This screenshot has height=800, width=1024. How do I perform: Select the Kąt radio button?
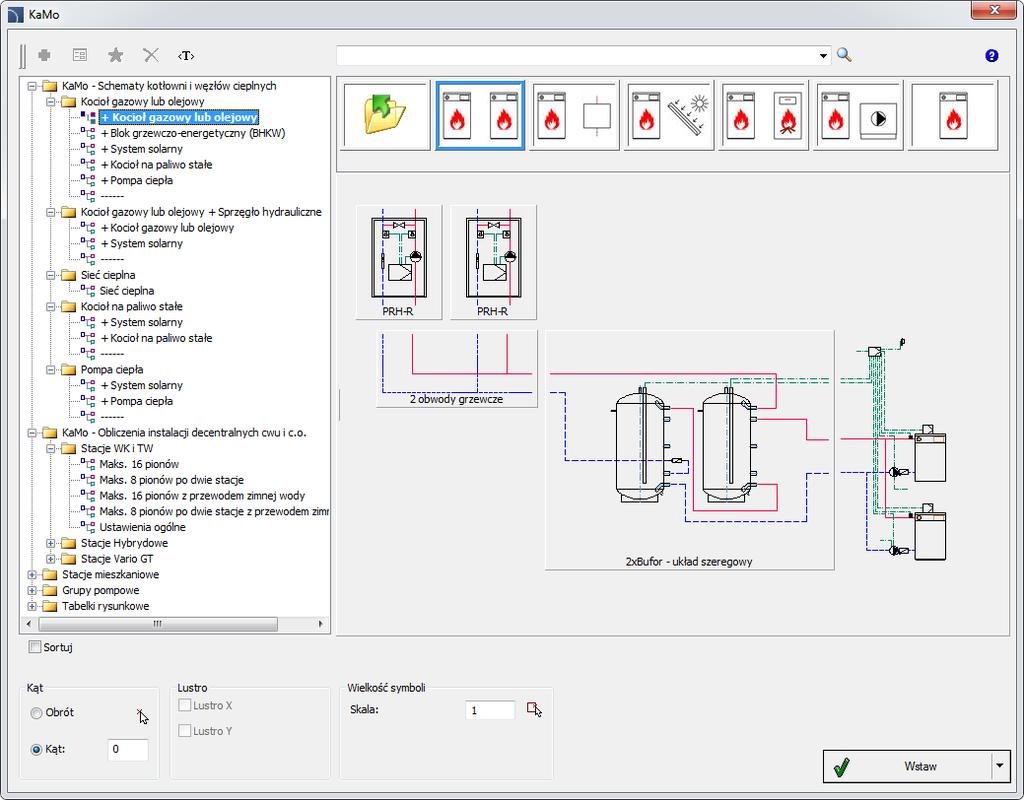(x=37, y=750)
